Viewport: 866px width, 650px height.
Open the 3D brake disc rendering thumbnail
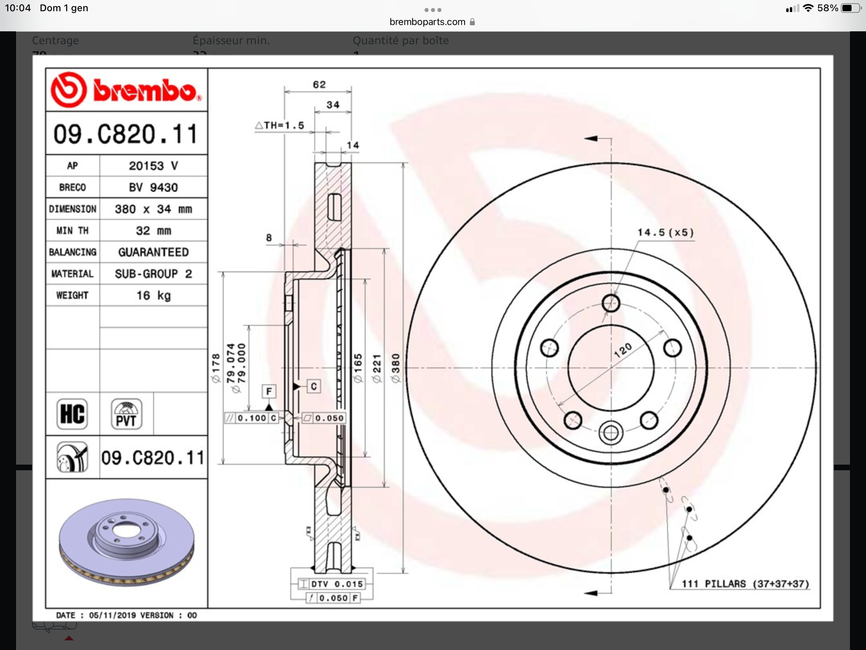coord(126,542)
